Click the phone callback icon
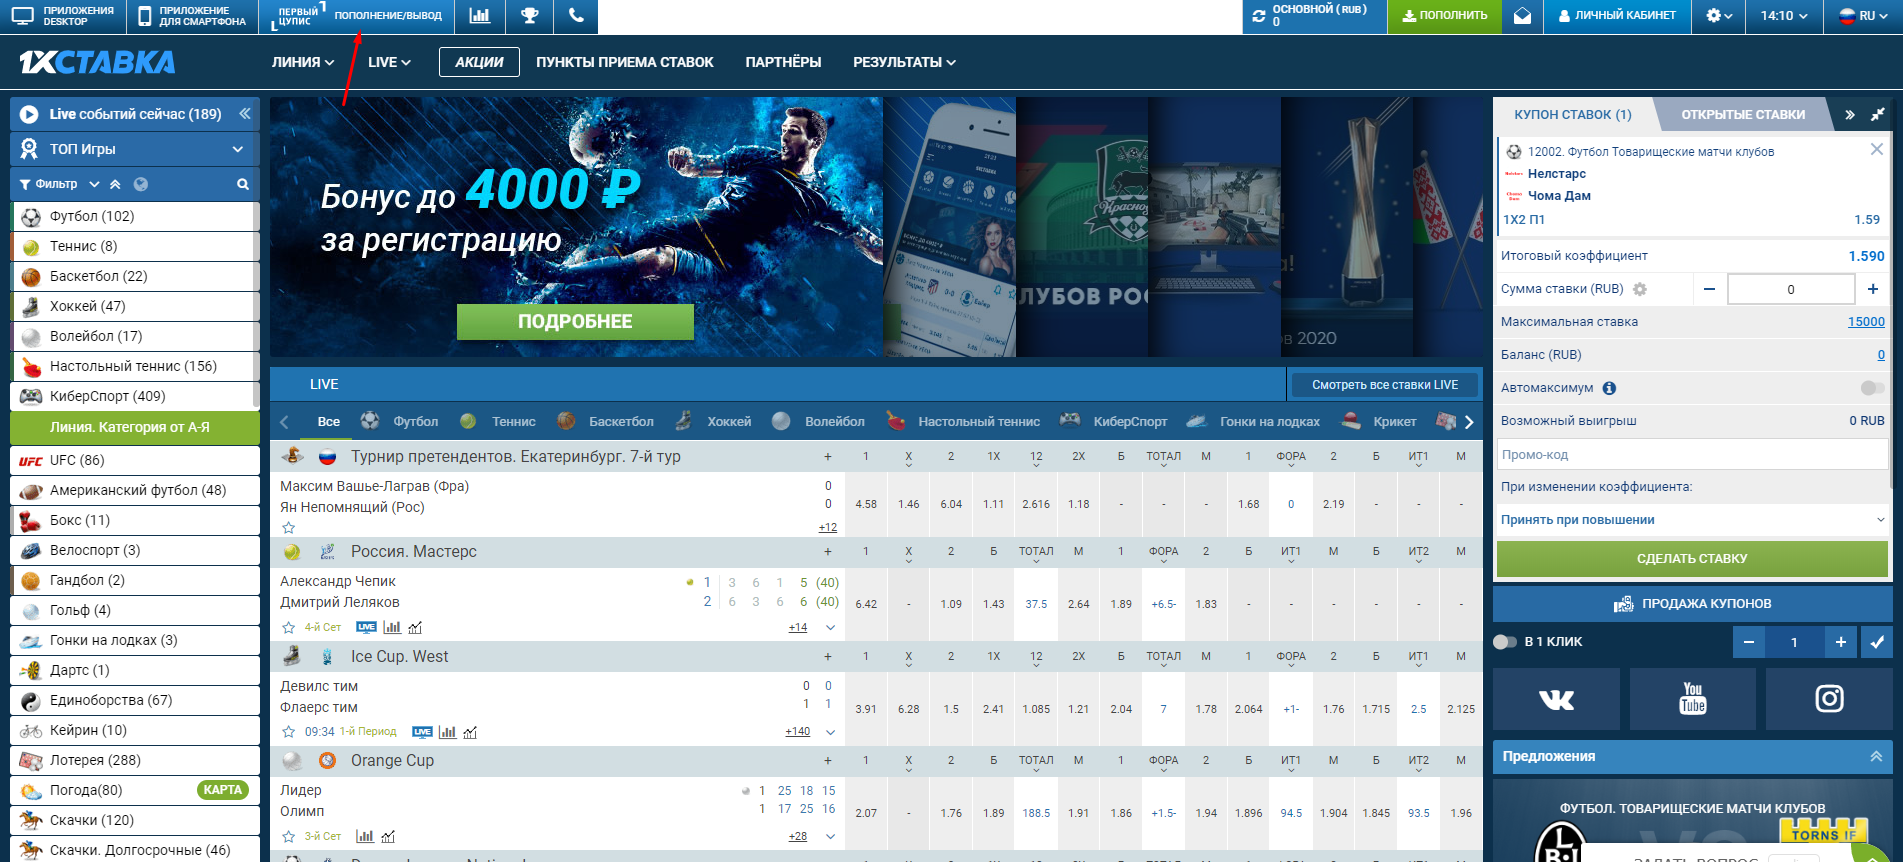The image size is (1903, 862). click(x=575, y=16)
